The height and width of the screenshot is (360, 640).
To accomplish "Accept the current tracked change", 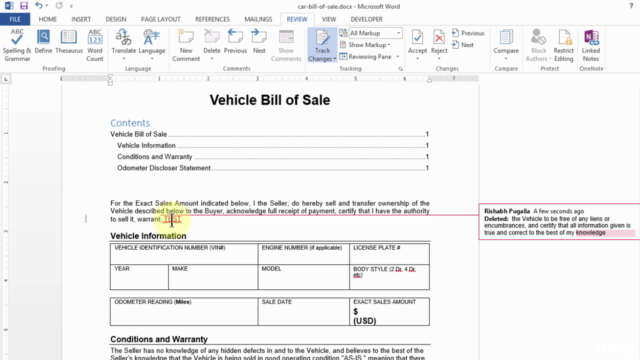I will coord(417,41).
